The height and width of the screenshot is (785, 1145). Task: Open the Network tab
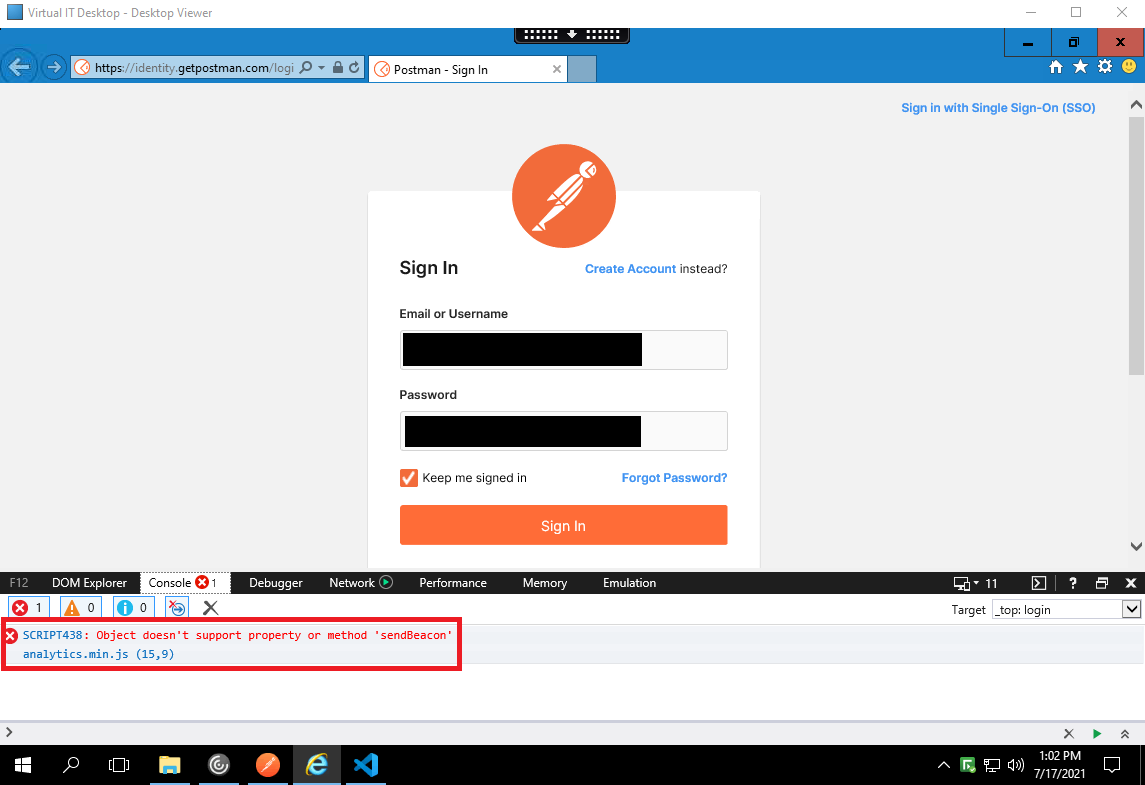coord(352,582)
